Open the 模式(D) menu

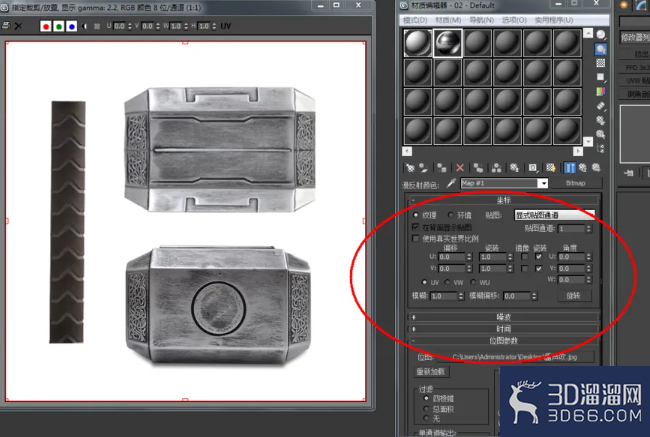point(415,20)
